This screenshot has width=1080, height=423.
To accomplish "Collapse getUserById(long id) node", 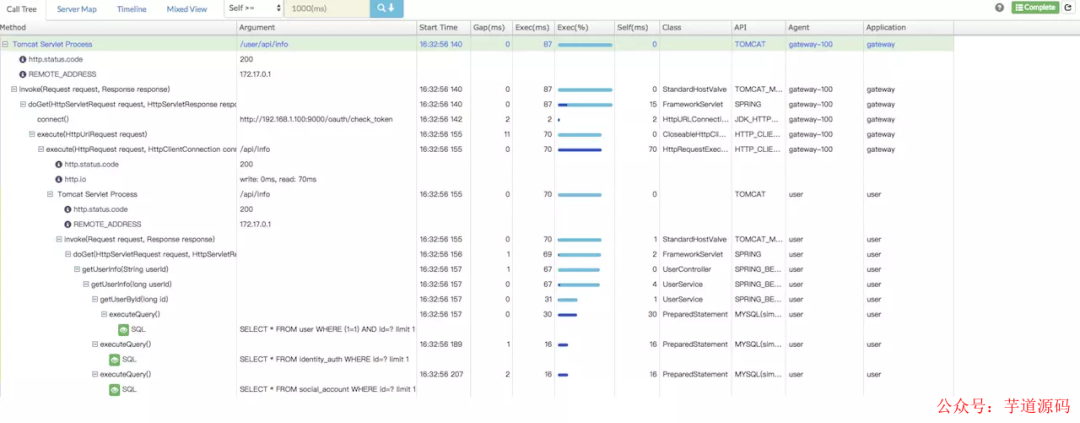I will 94,300.
